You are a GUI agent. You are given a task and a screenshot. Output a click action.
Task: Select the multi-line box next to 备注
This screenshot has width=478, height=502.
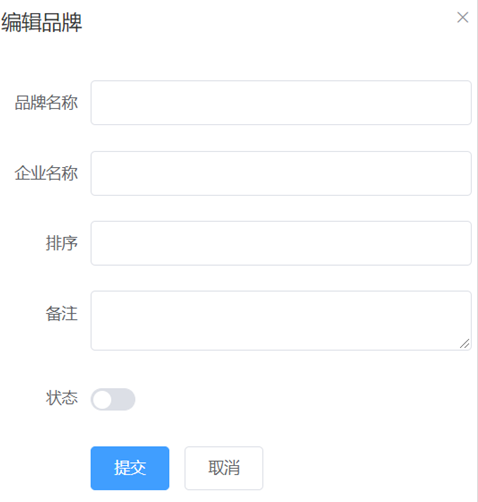(281, 320)
